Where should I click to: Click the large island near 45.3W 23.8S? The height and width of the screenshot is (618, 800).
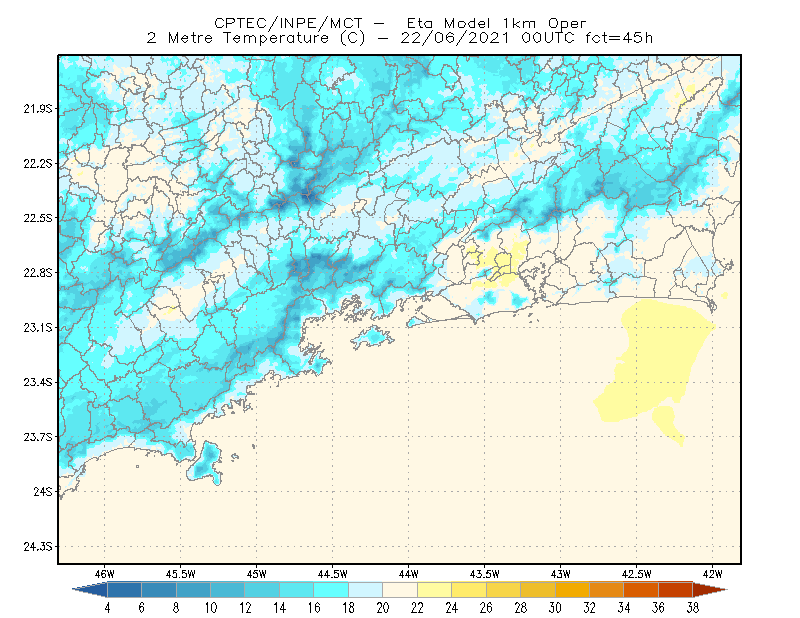205,463
